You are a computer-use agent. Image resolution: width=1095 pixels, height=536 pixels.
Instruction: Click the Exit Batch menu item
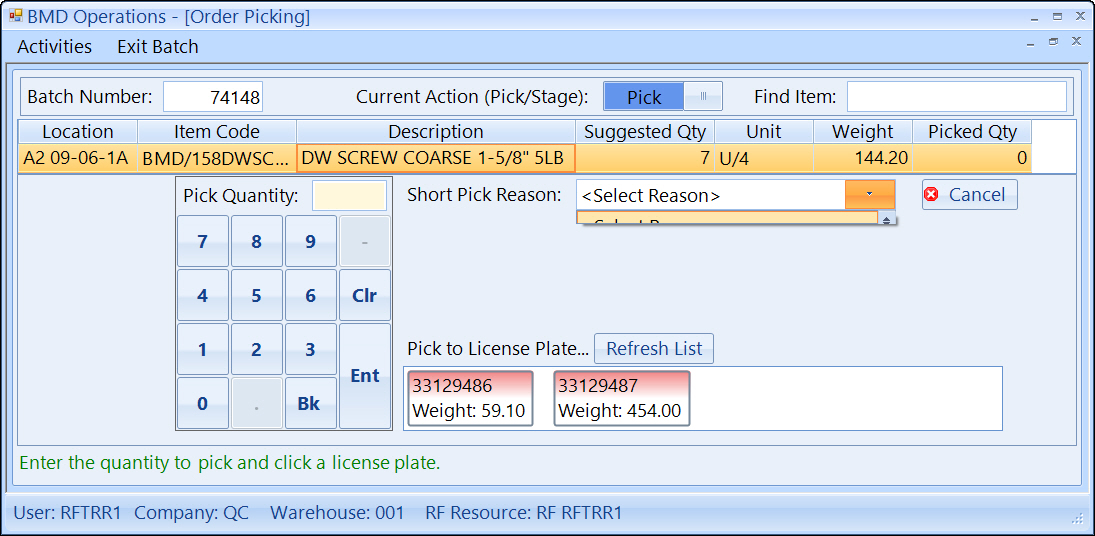pos(157,47)
